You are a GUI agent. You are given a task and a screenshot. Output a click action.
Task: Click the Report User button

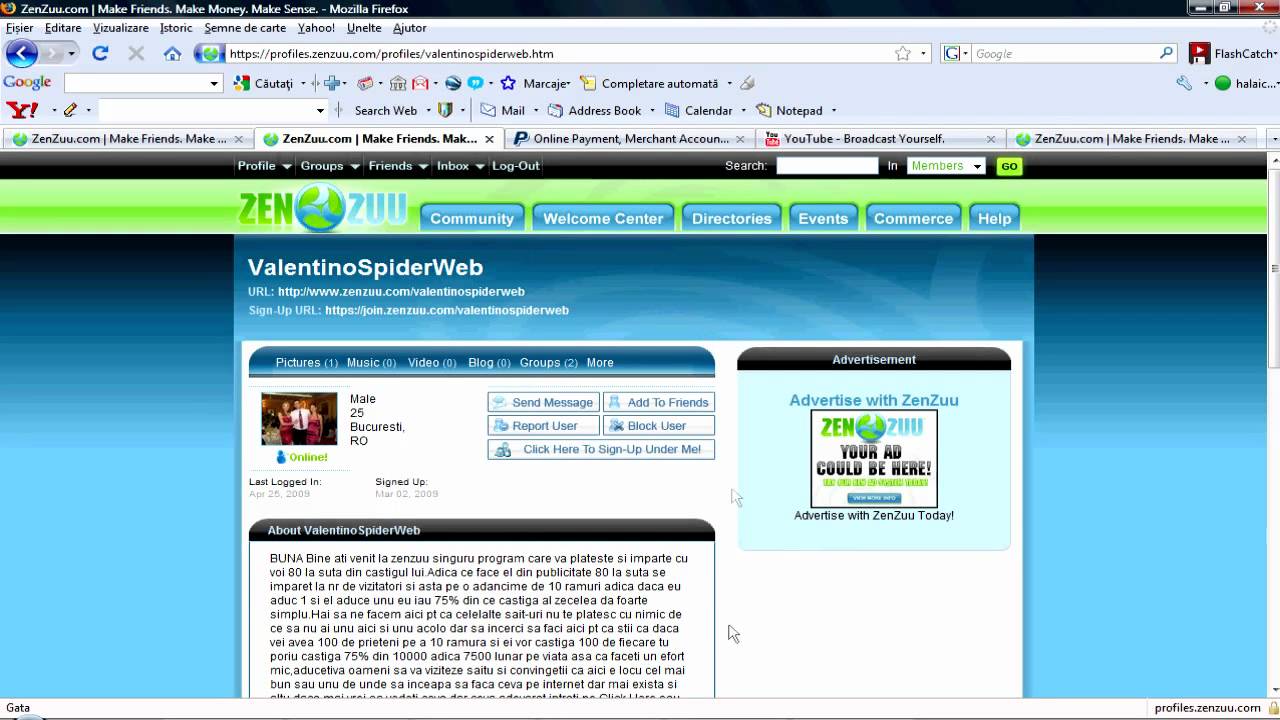(543, 426)
